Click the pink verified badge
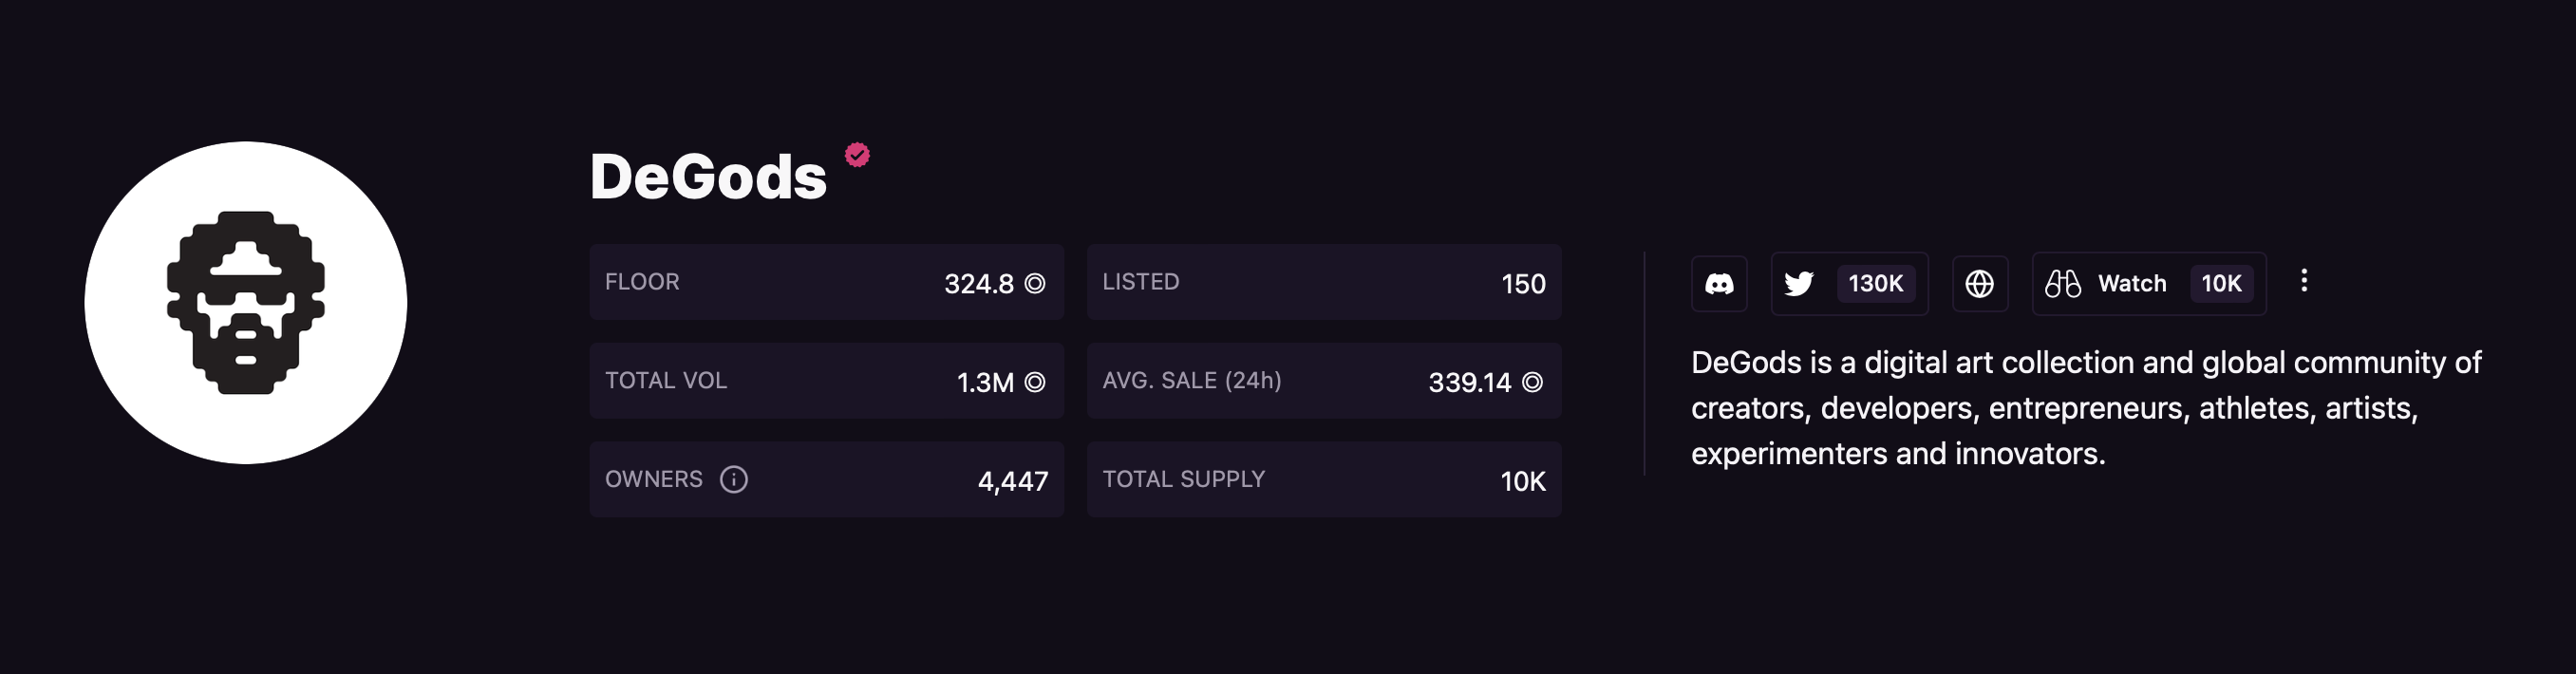Screen dimensions: 2576x674 point(857,155)
